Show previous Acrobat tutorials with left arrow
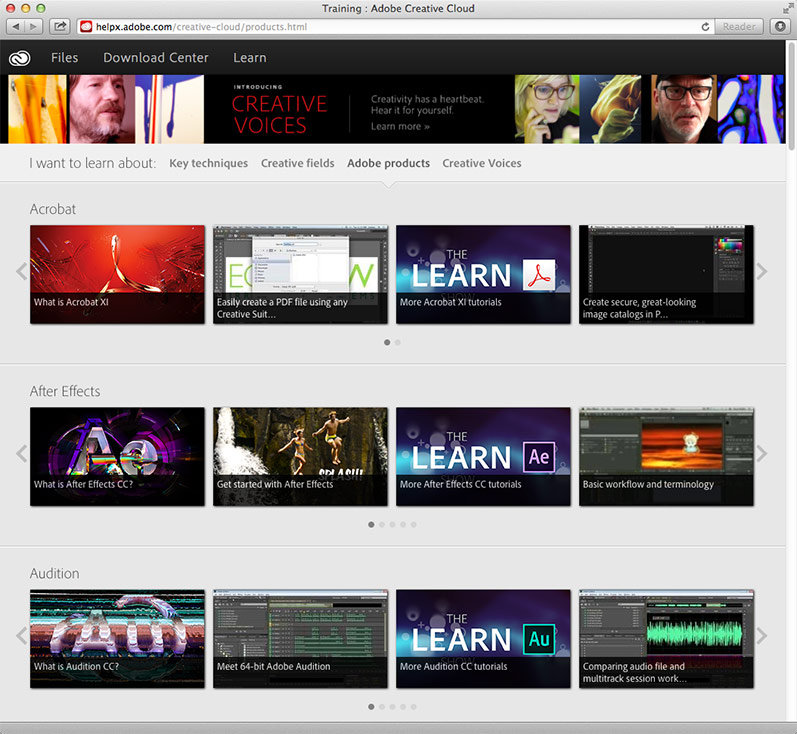The height and width of the screenshot is (734, 797). click(x=21, y=271)
